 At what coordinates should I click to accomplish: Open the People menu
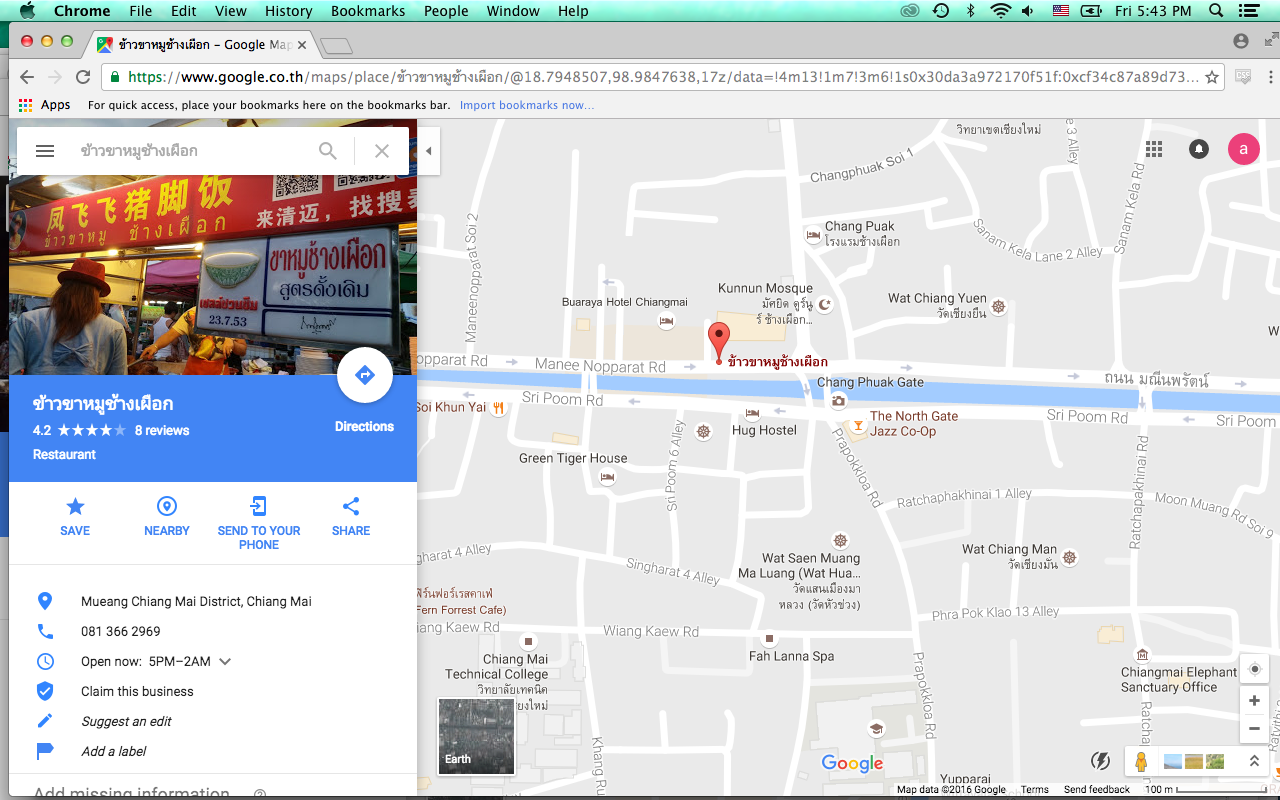pos(446,11)
